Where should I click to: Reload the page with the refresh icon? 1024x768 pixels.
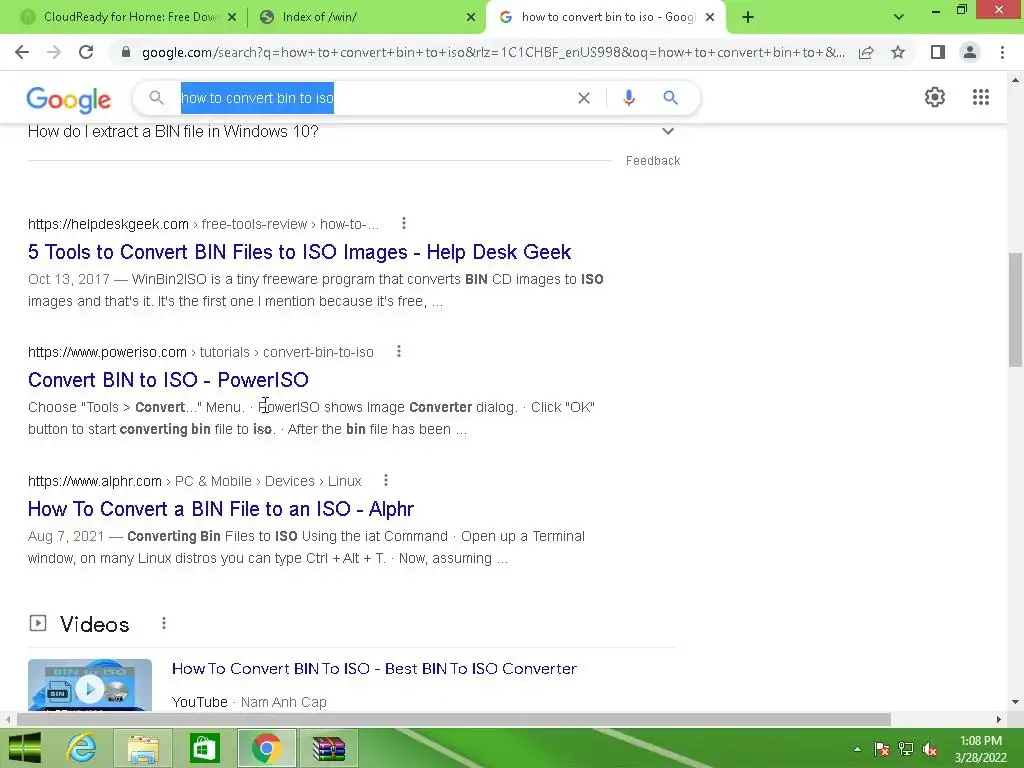point(86,52)
